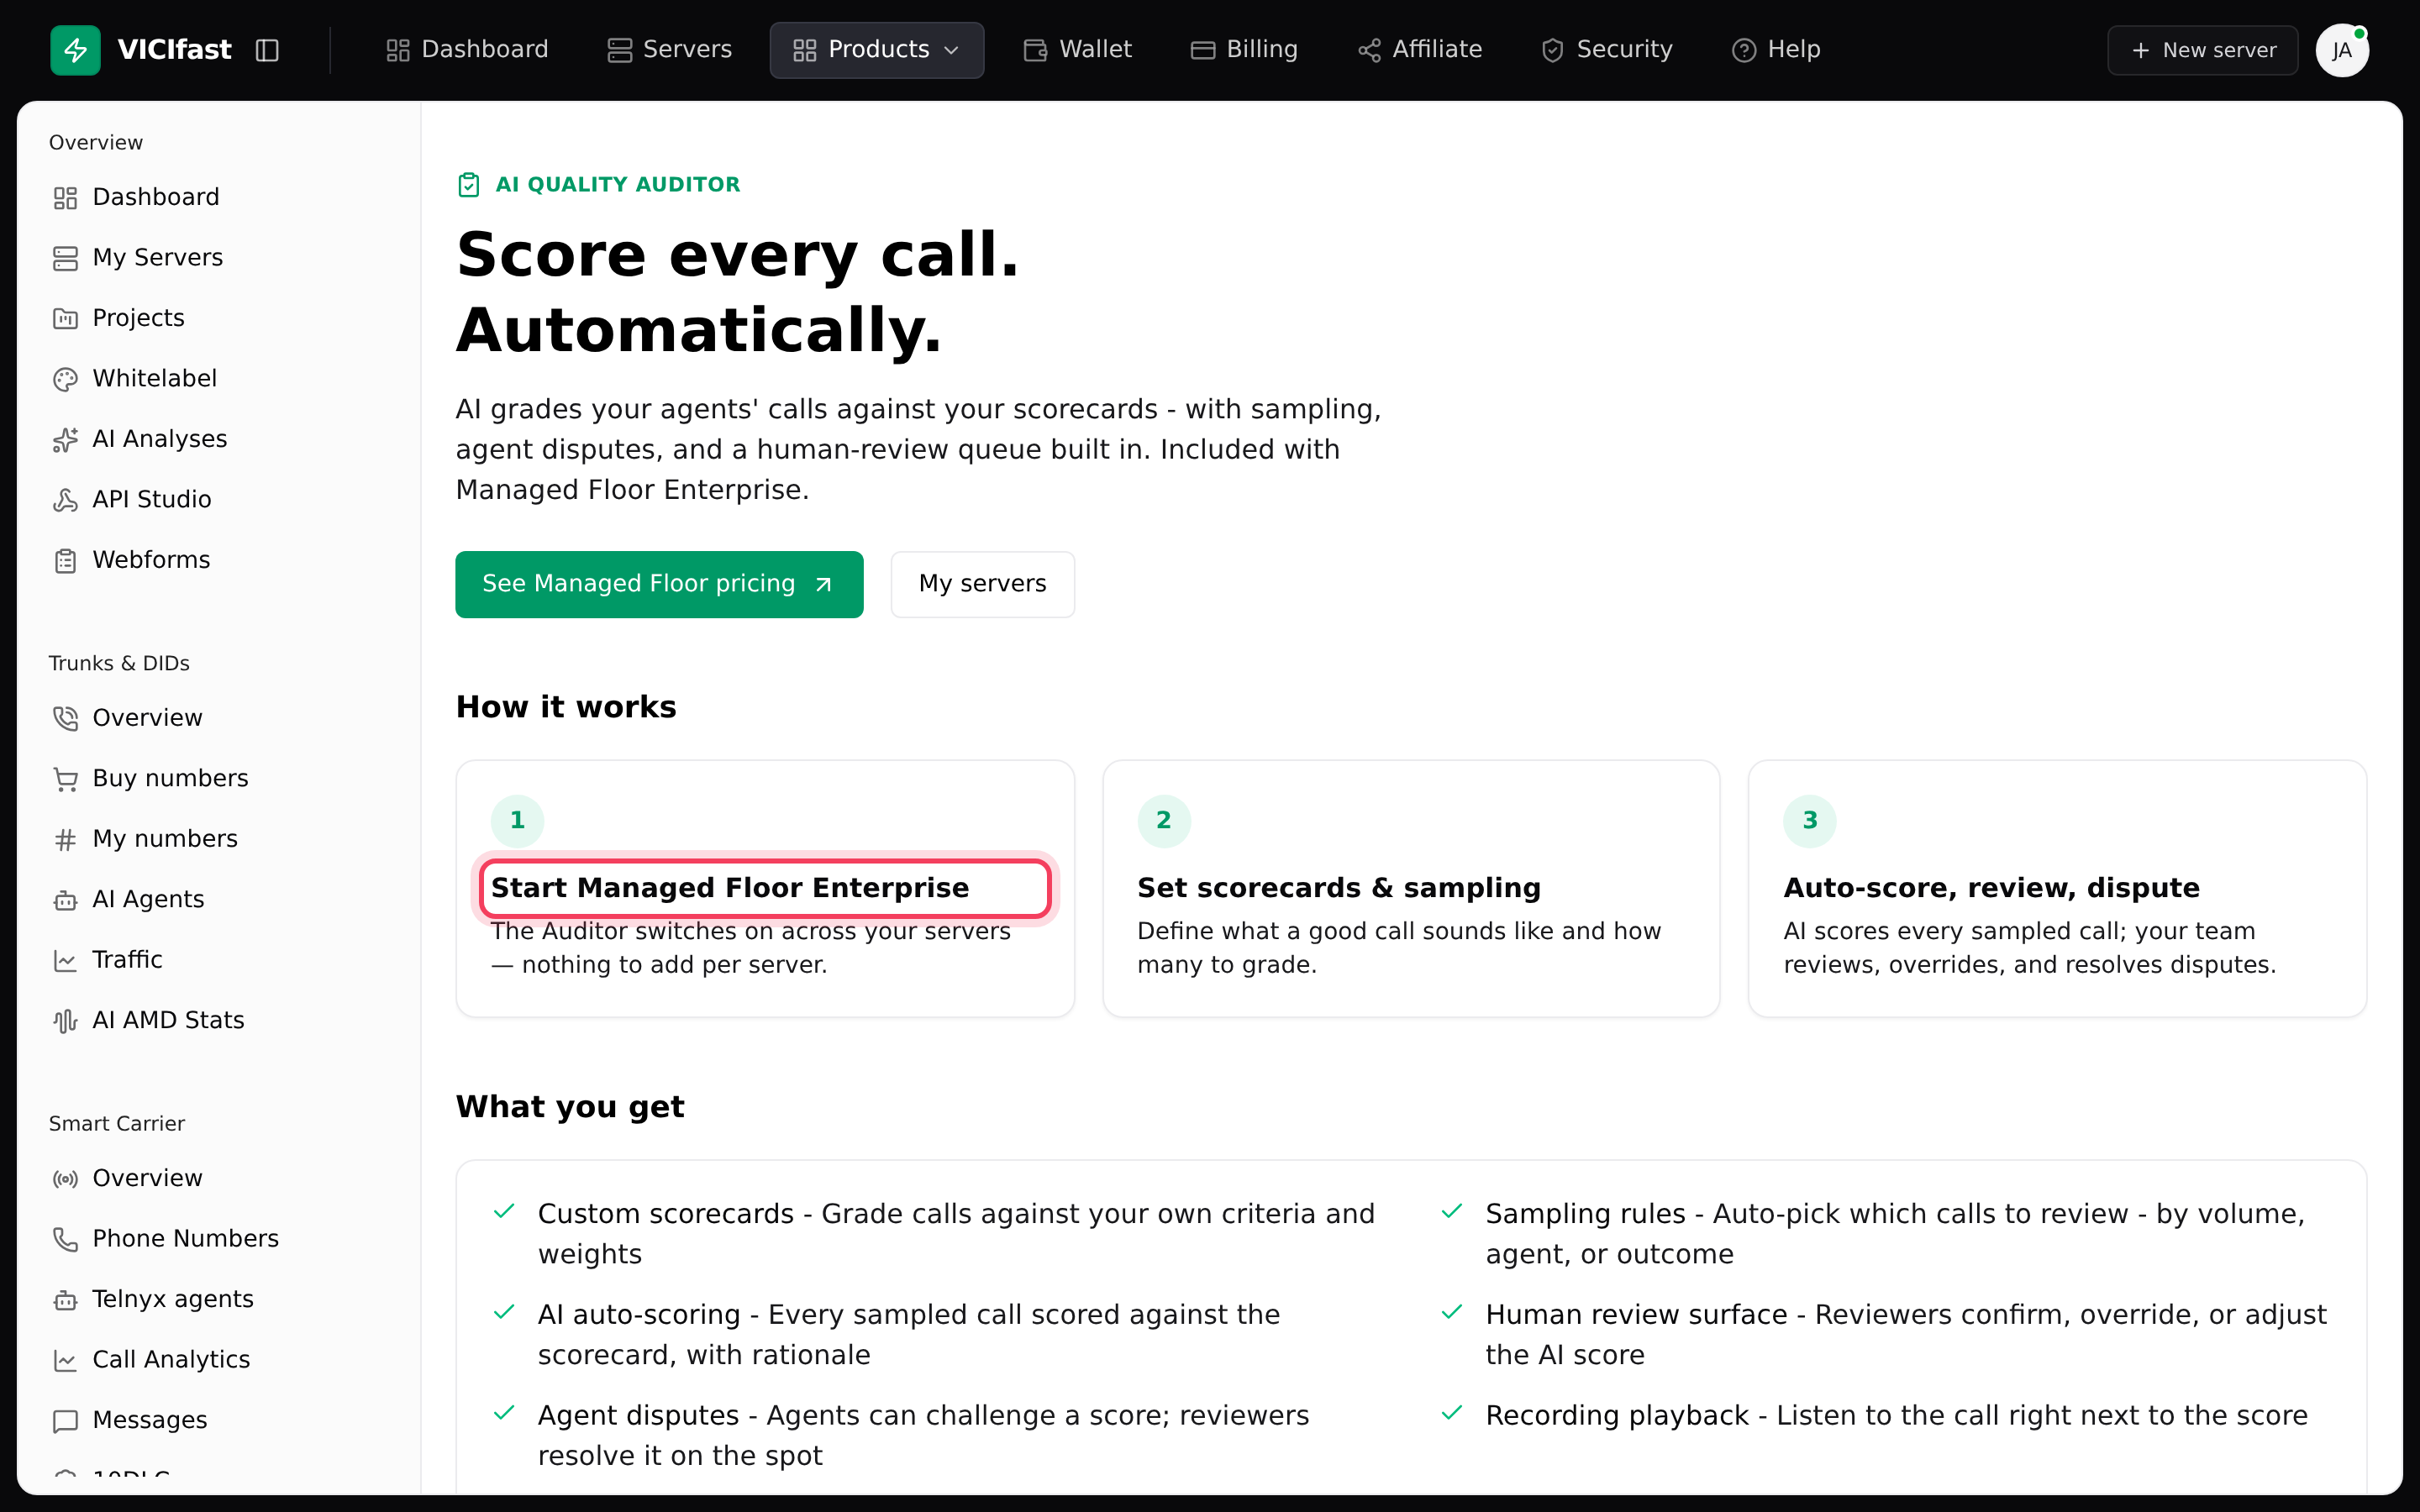This screenshot has width=2420, height=1512.
Task: Click the Traffic chart icon
Action: click(66, 960)
